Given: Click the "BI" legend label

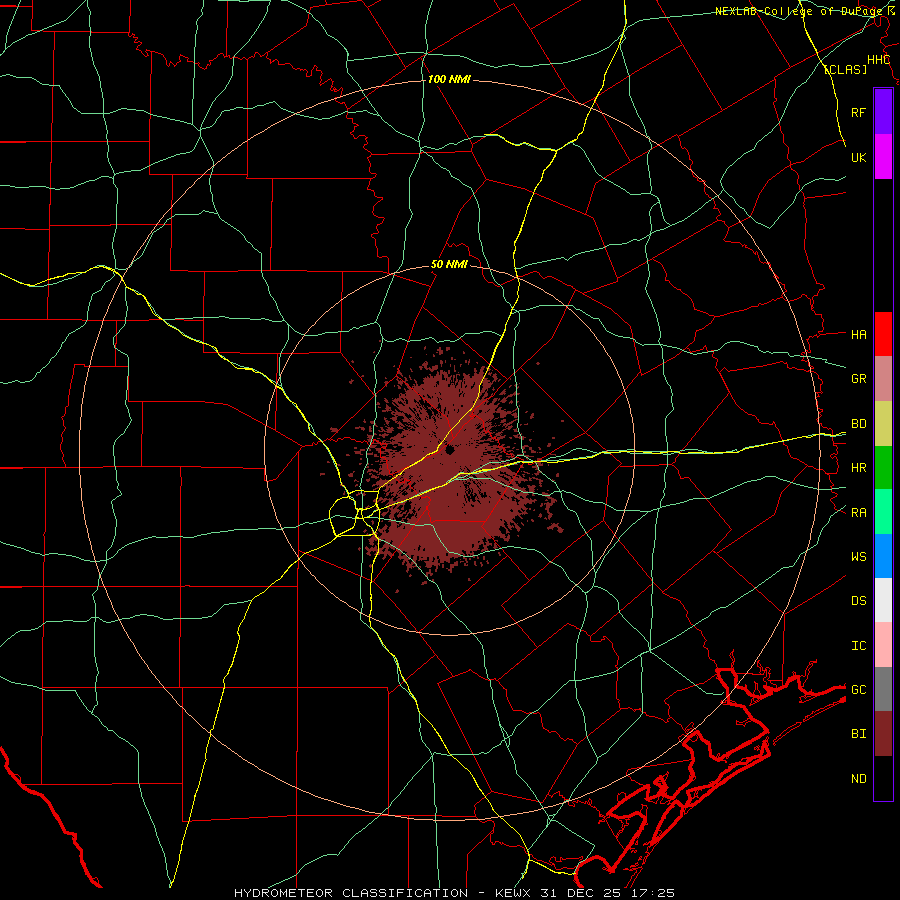Looking at the screenshot, I should pyautogui.click(x=858, y=733).
